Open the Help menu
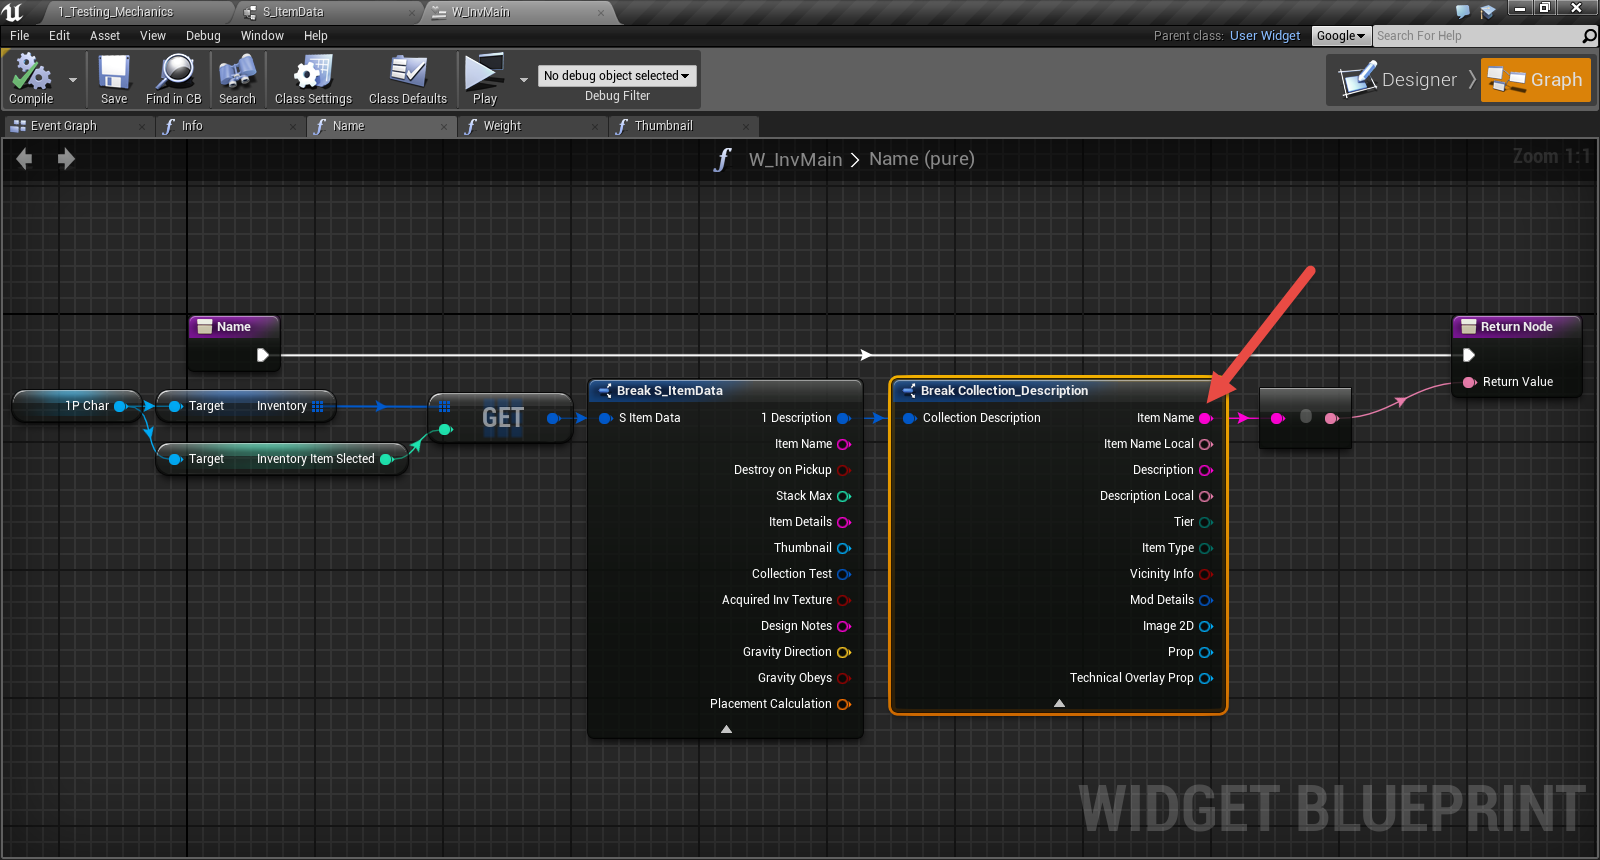 pyautogui.click(x=316, y=35)
